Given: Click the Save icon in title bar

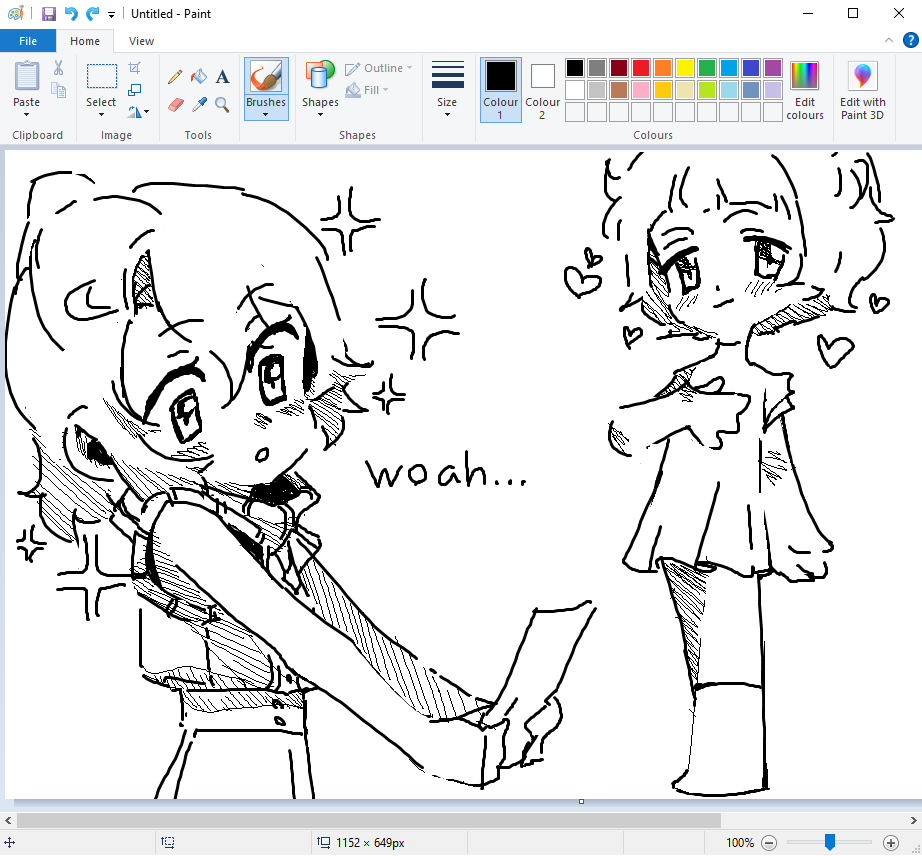Looking at the screenshot, I should (49, 14).
